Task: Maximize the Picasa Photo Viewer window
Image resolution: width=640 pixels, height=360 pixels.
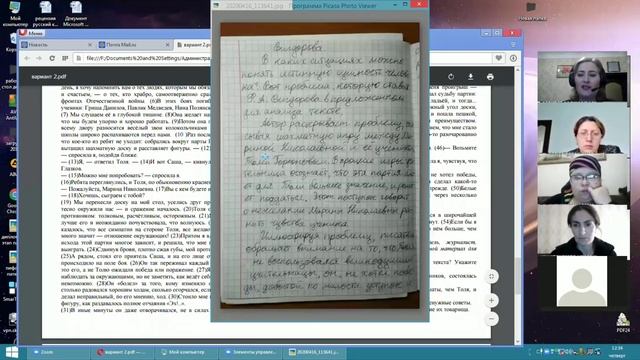Action: (x=405, y=4)
